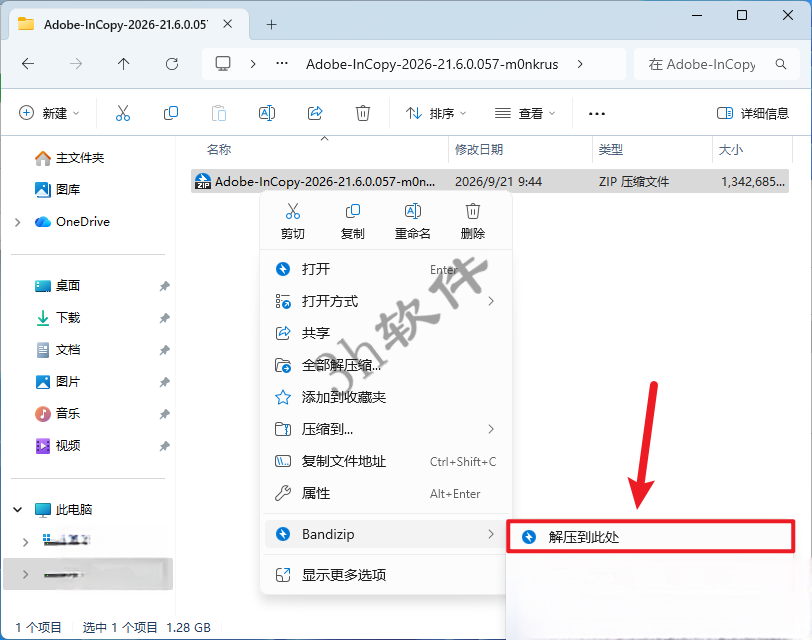Open the 查看 dropdown
Image resolution: width=812 pixels, height=640 pixels.
525,113
